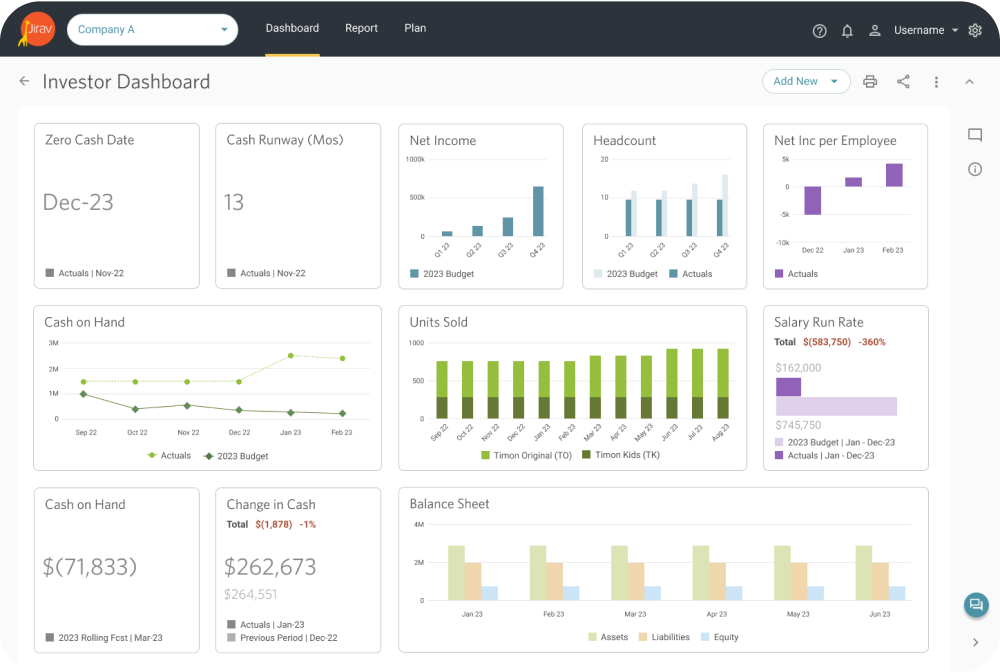The height and width of the screenshot is (672, 1000).
Task: Show the info icon panel
Action: [x=975, y=170]
